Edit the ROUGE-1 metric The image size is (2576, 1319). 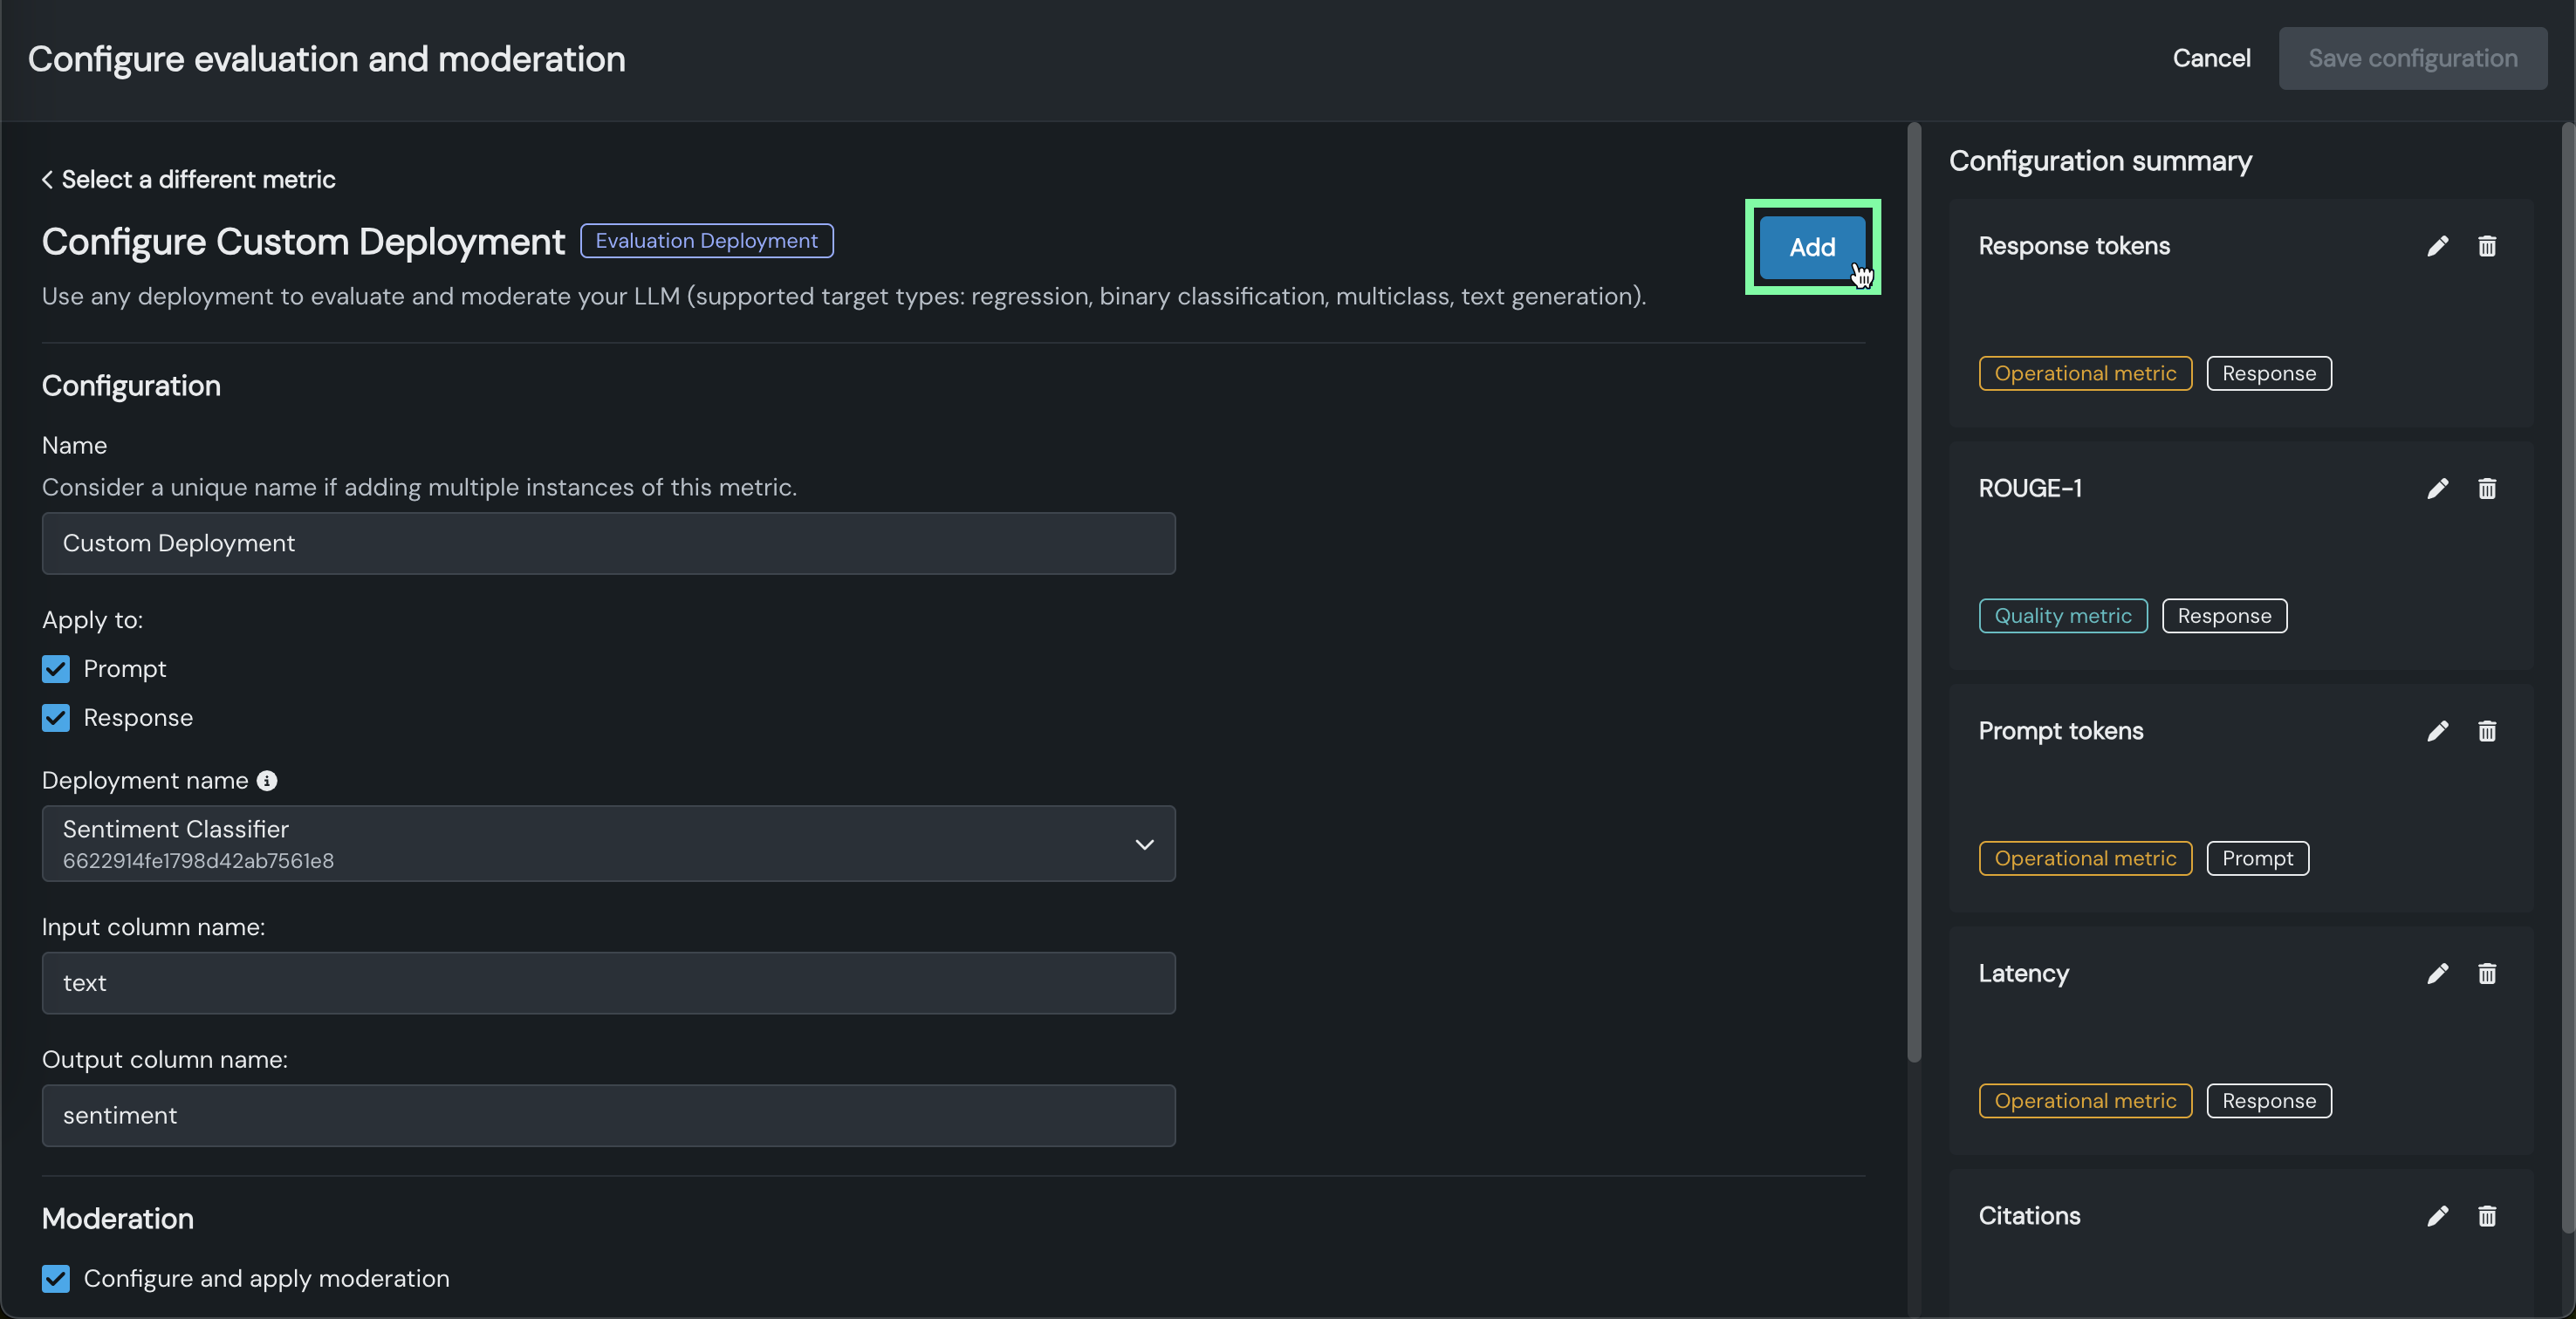(x=2437, y=488)
